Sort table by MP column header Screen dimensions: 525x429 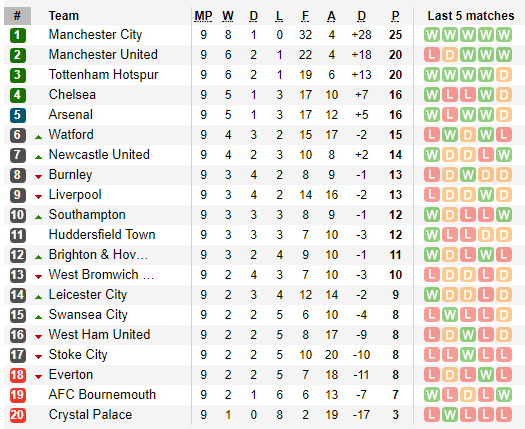(x=203, y=16)
